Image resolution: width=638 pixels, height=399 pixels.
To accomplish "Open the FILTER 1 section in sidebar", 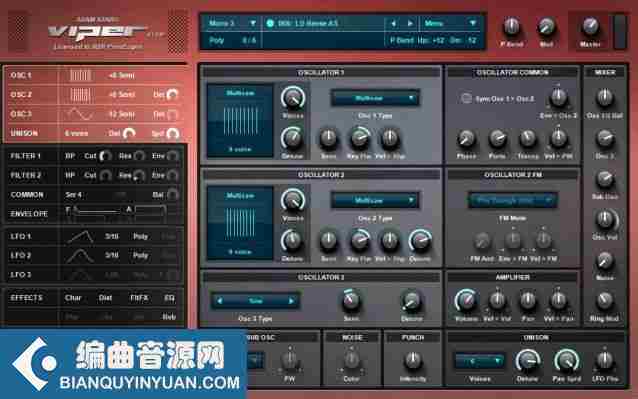I will tap(94, 156).
